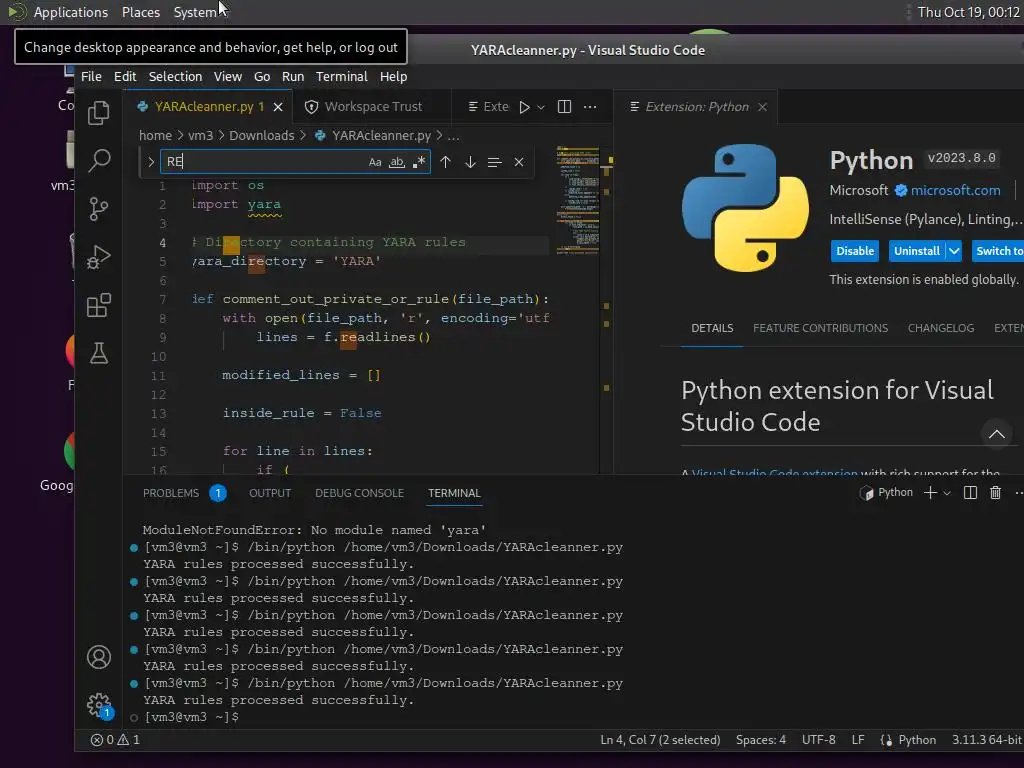Split the editor right

(564, 106)
